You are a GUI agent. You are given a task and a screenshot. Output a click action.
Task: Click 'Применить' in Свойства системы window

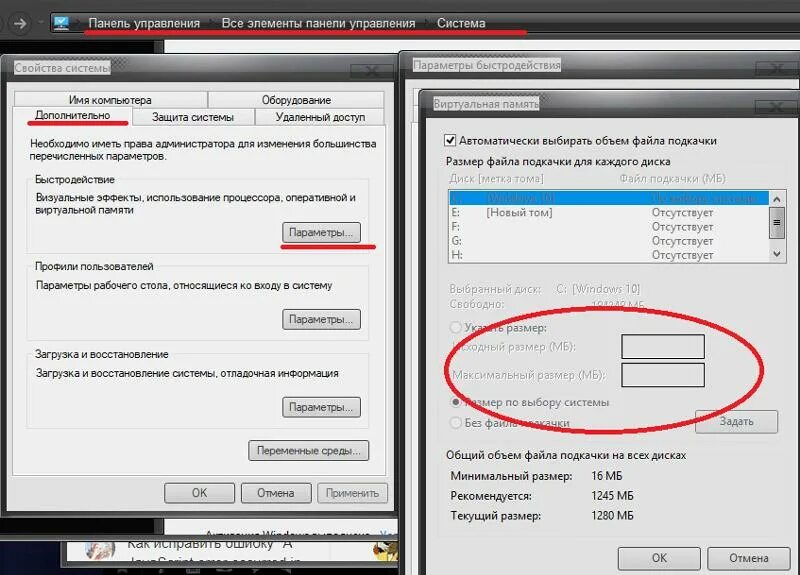352,493
